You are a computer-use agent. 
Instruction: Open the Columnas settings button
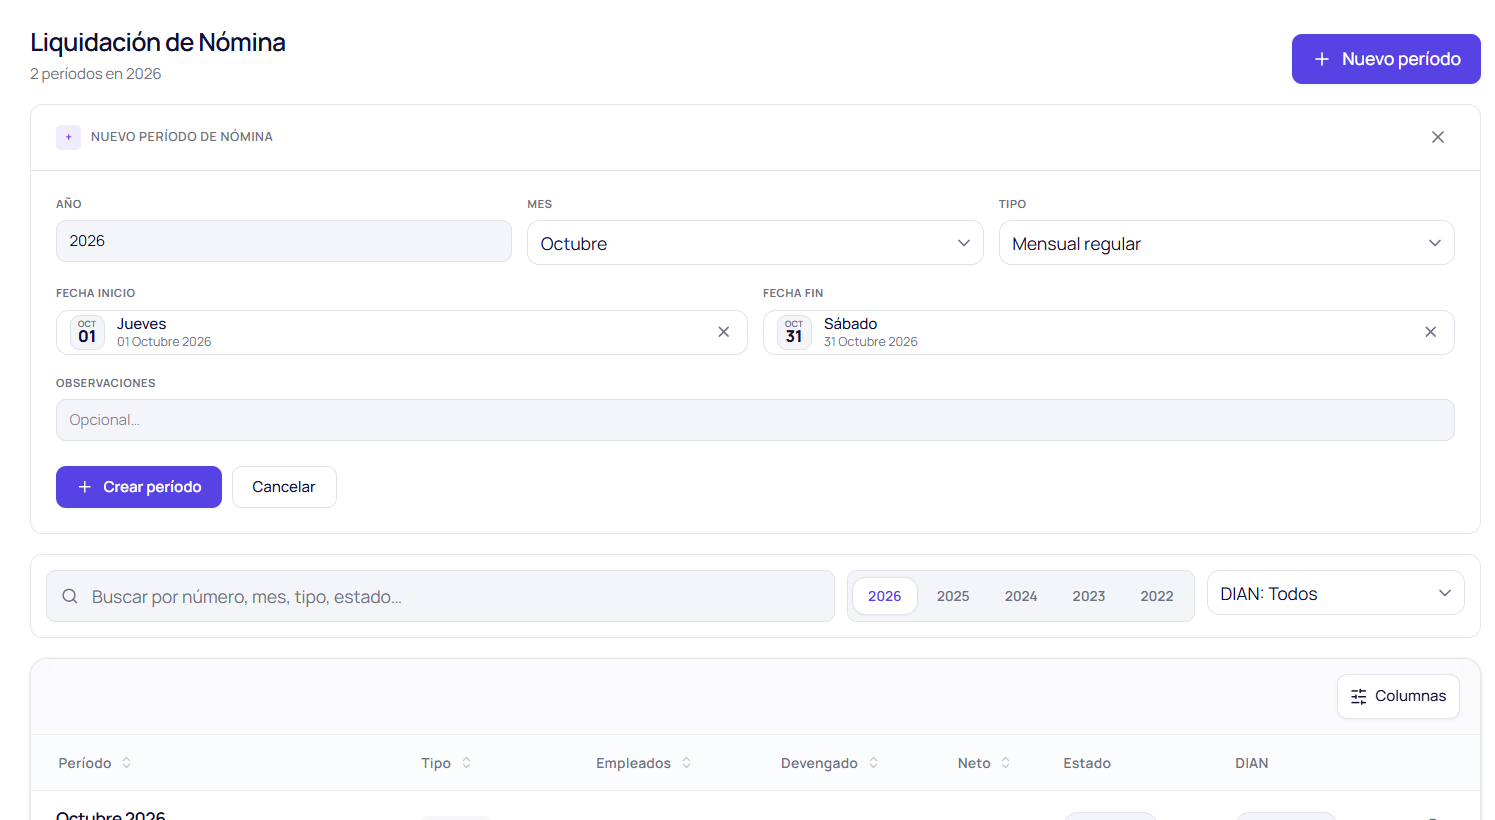click(1398, 696)
